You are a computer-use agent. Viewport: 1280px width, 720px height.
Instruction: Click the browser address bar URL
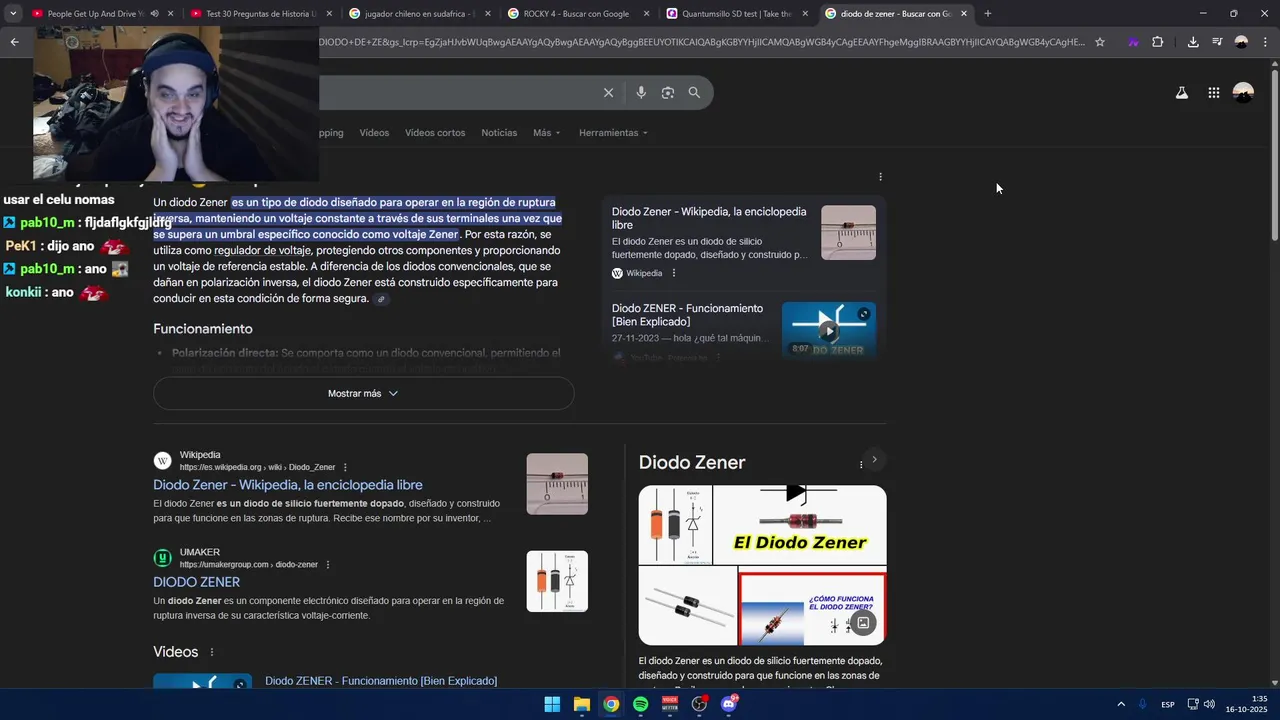(700, 42)
